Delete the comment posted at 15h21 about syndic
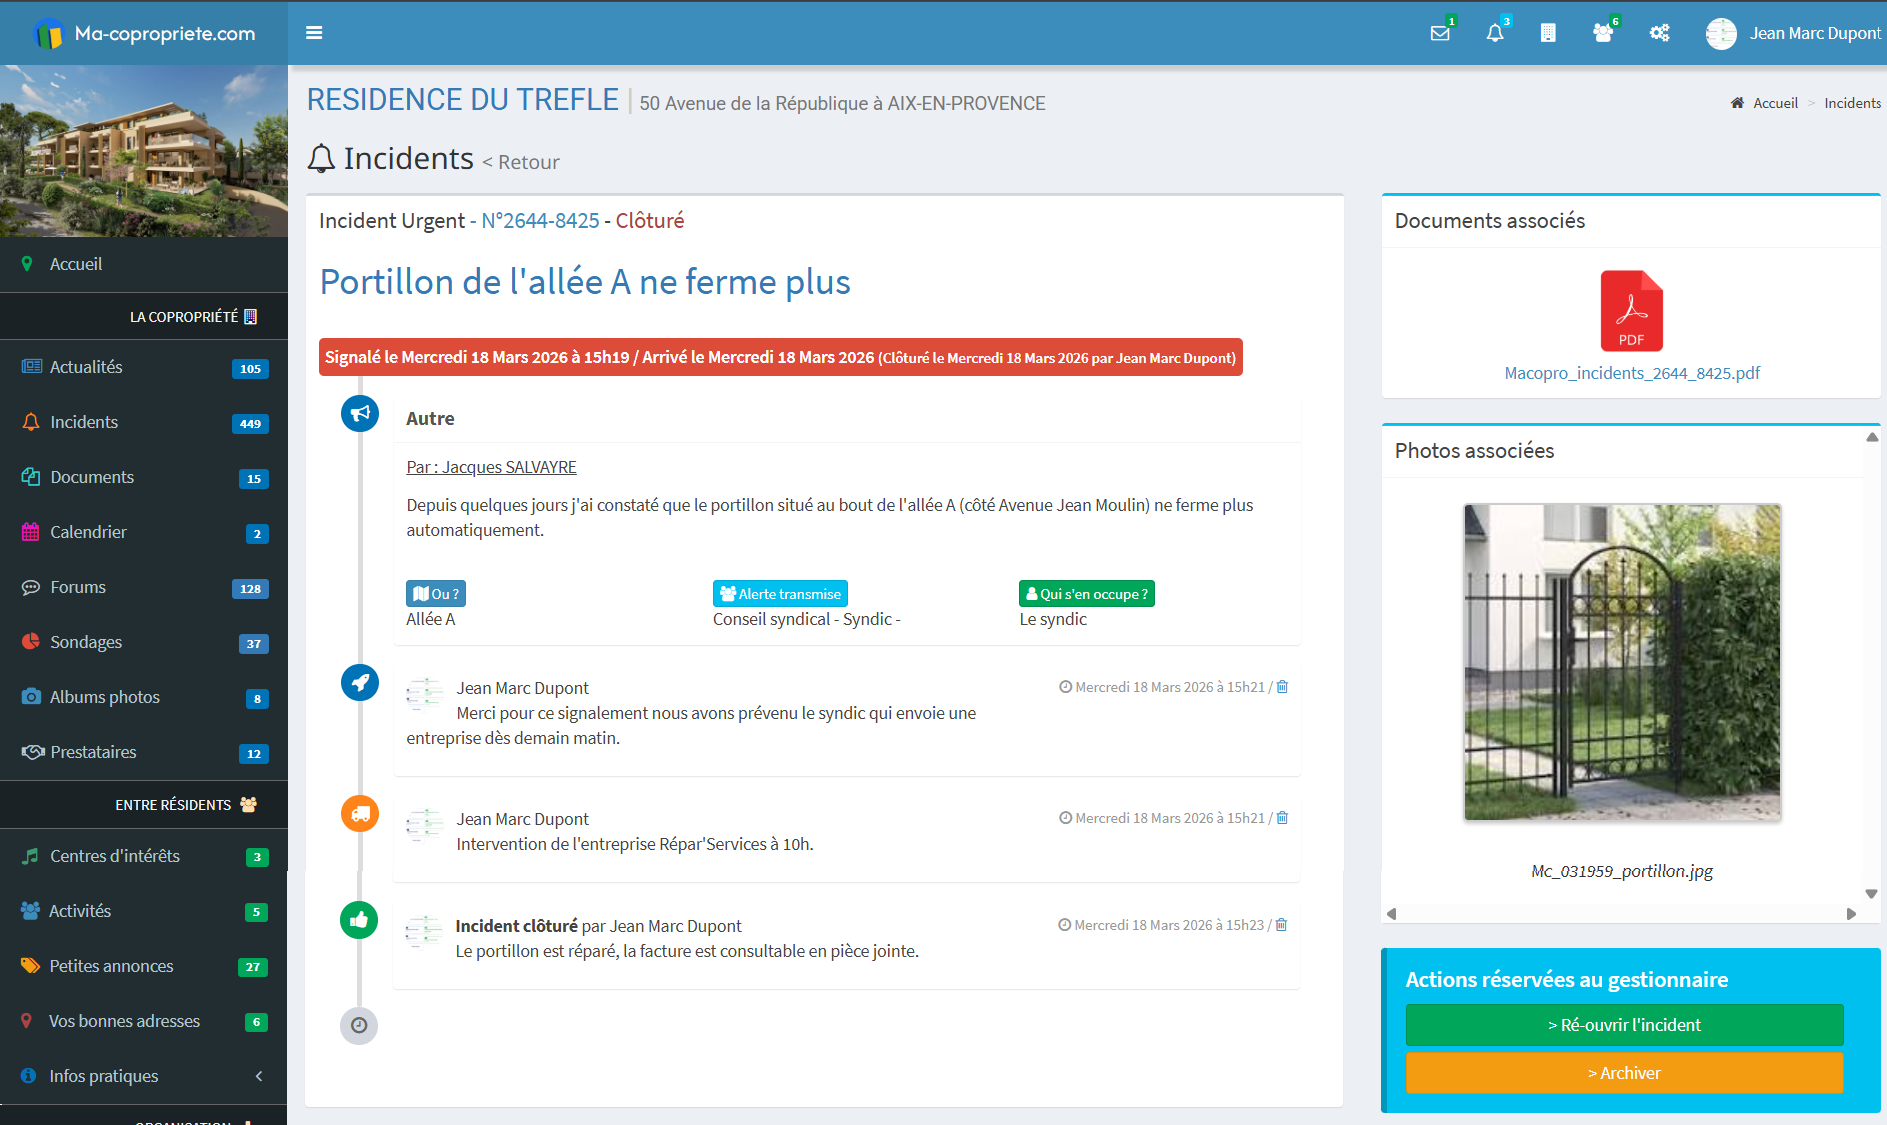Image resolution: width=1887 pixels, height=1125 pixels. pos(1282,687)
